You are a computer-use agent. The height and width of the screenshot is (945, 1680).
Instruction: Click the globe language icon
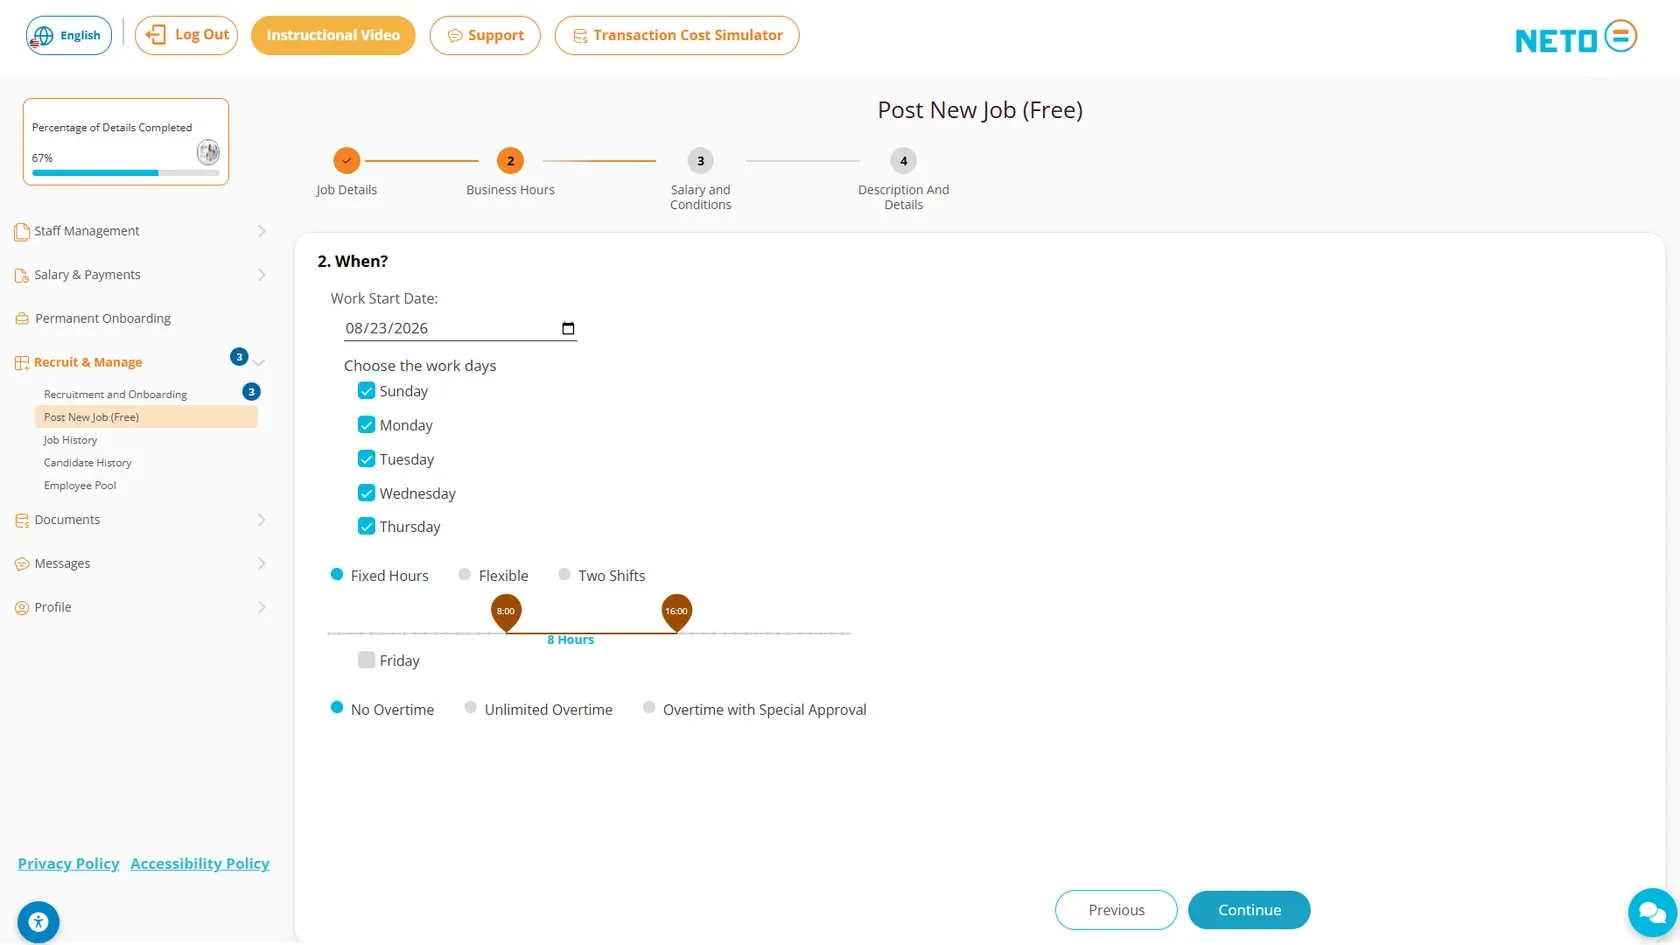click(43, 36)
